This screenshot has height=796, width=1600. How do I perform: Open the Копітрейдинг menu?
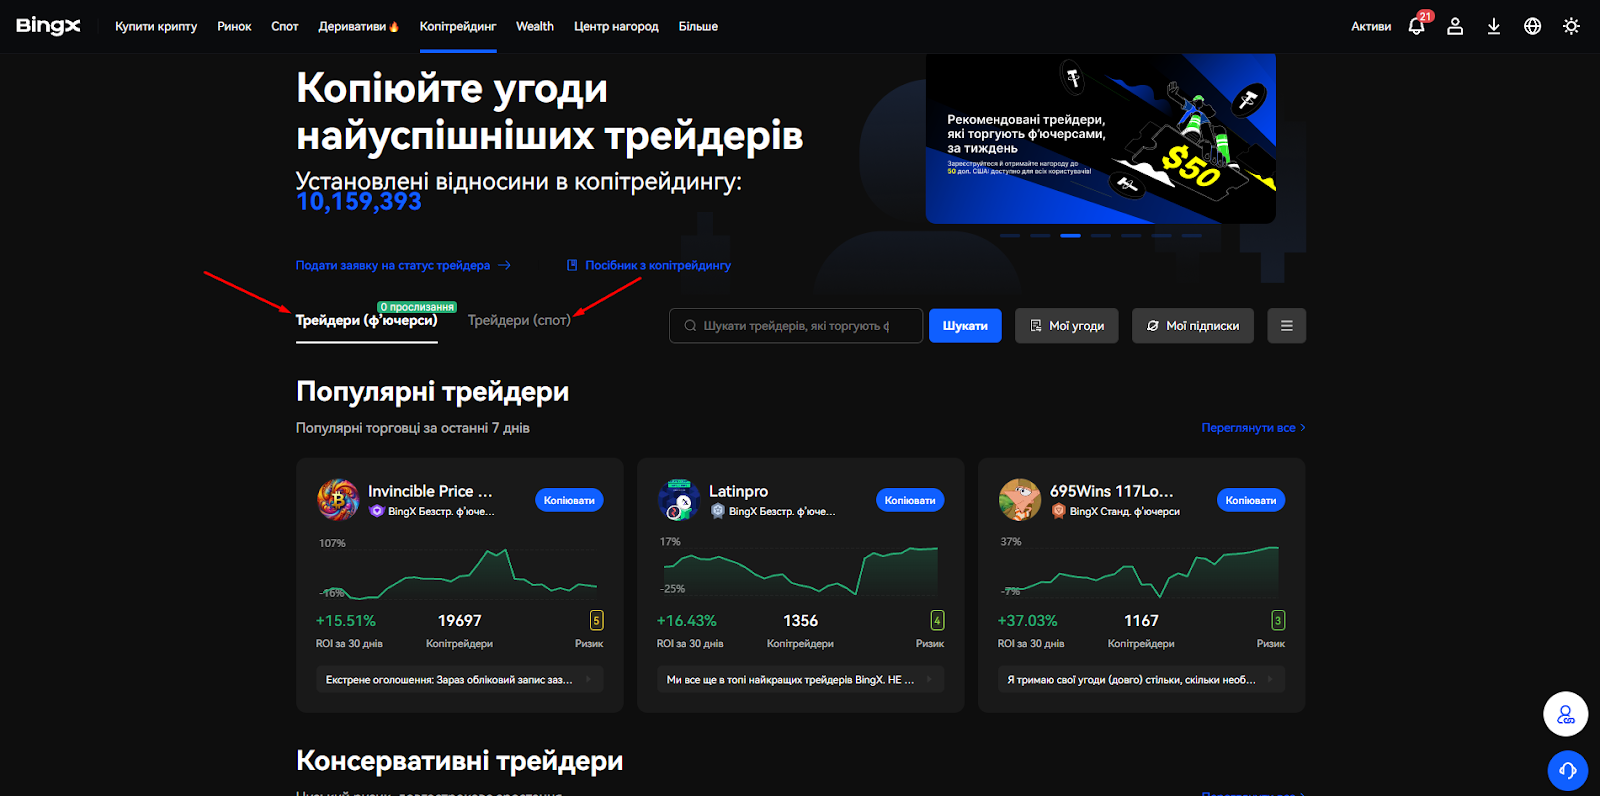click(458, 26)
